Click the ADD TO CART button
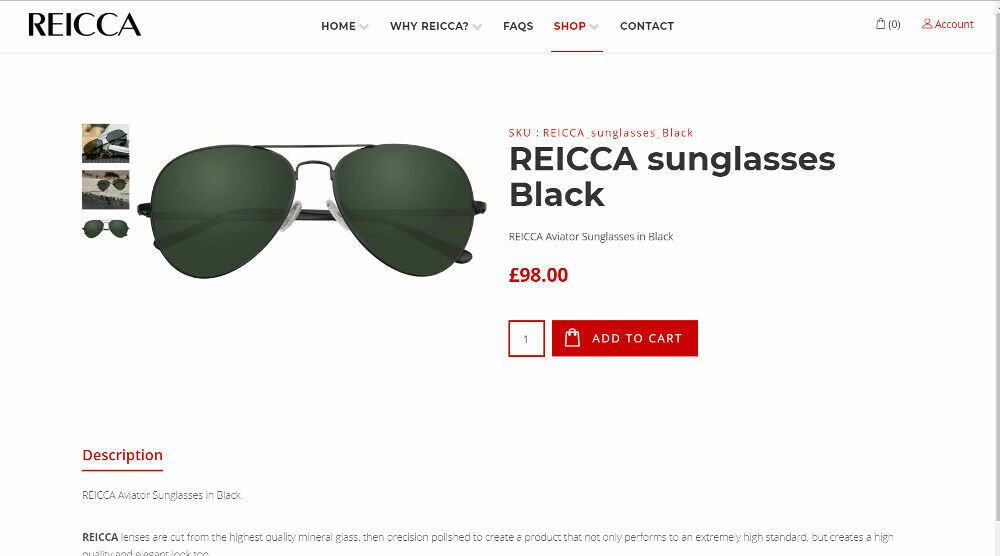This screenshot has height=556, width=1000. (624, 338)
